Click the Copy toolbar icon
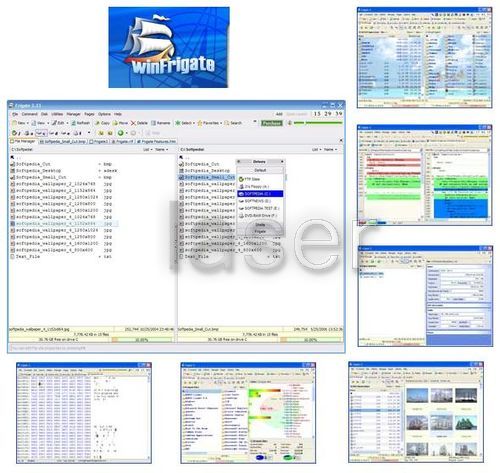Viewport: 500px width, 473px height. tap(97, 123)
